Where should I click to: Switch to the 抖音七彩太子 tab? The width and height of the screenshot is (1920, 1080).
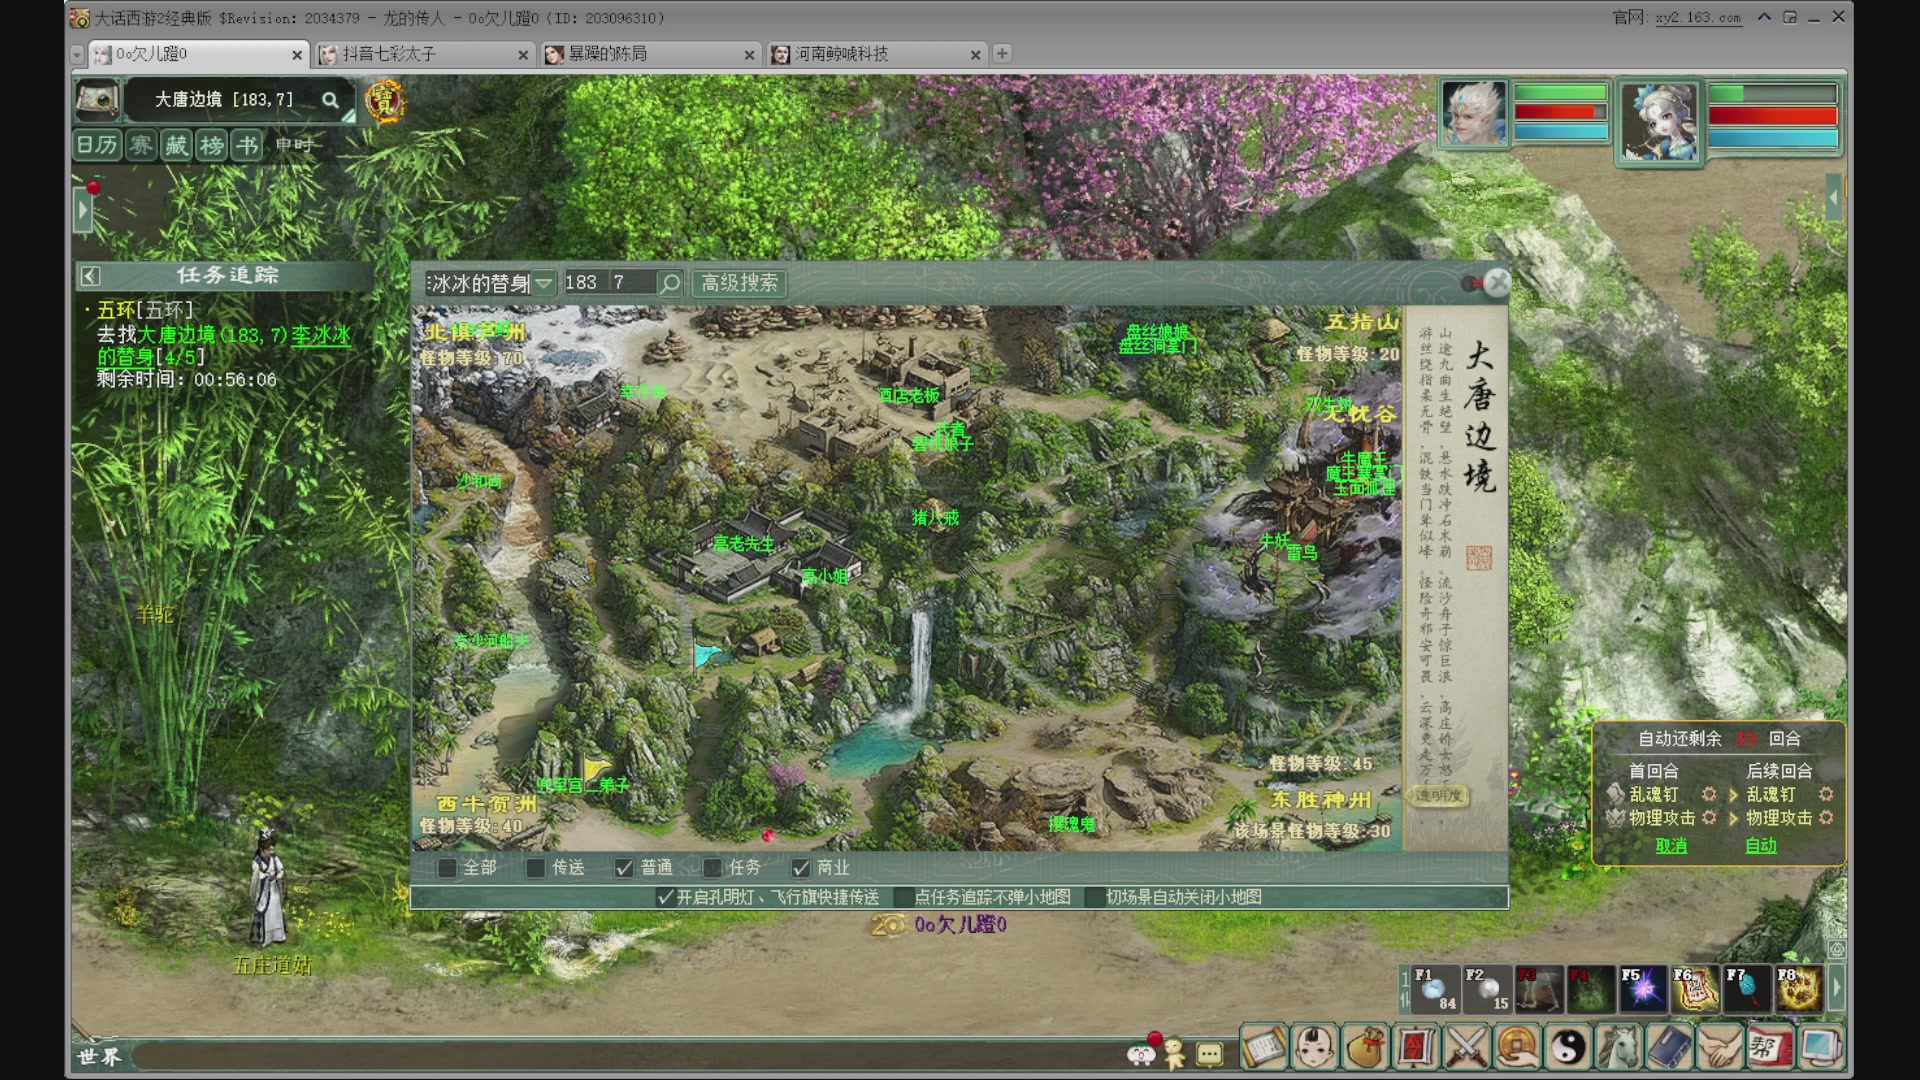tap(423, 54)
